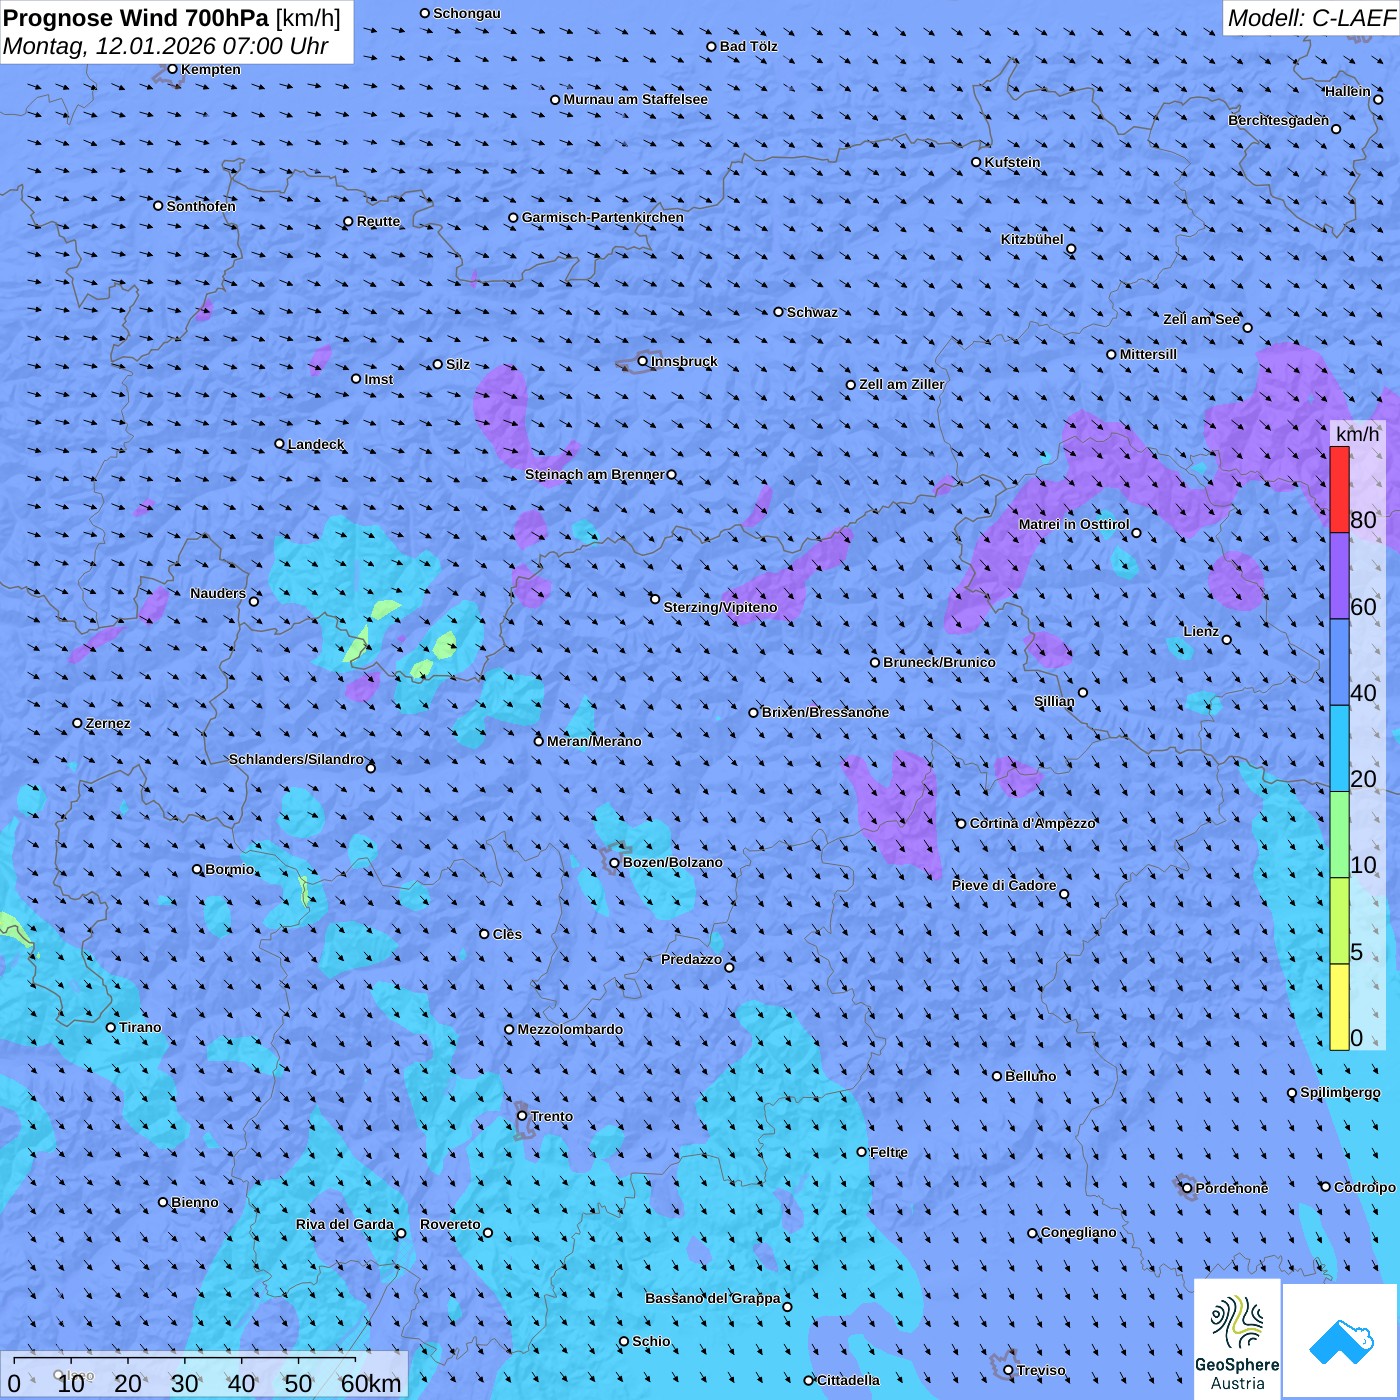
Task: Click the 'Codroipo' label
Action: point(1365,1187)
